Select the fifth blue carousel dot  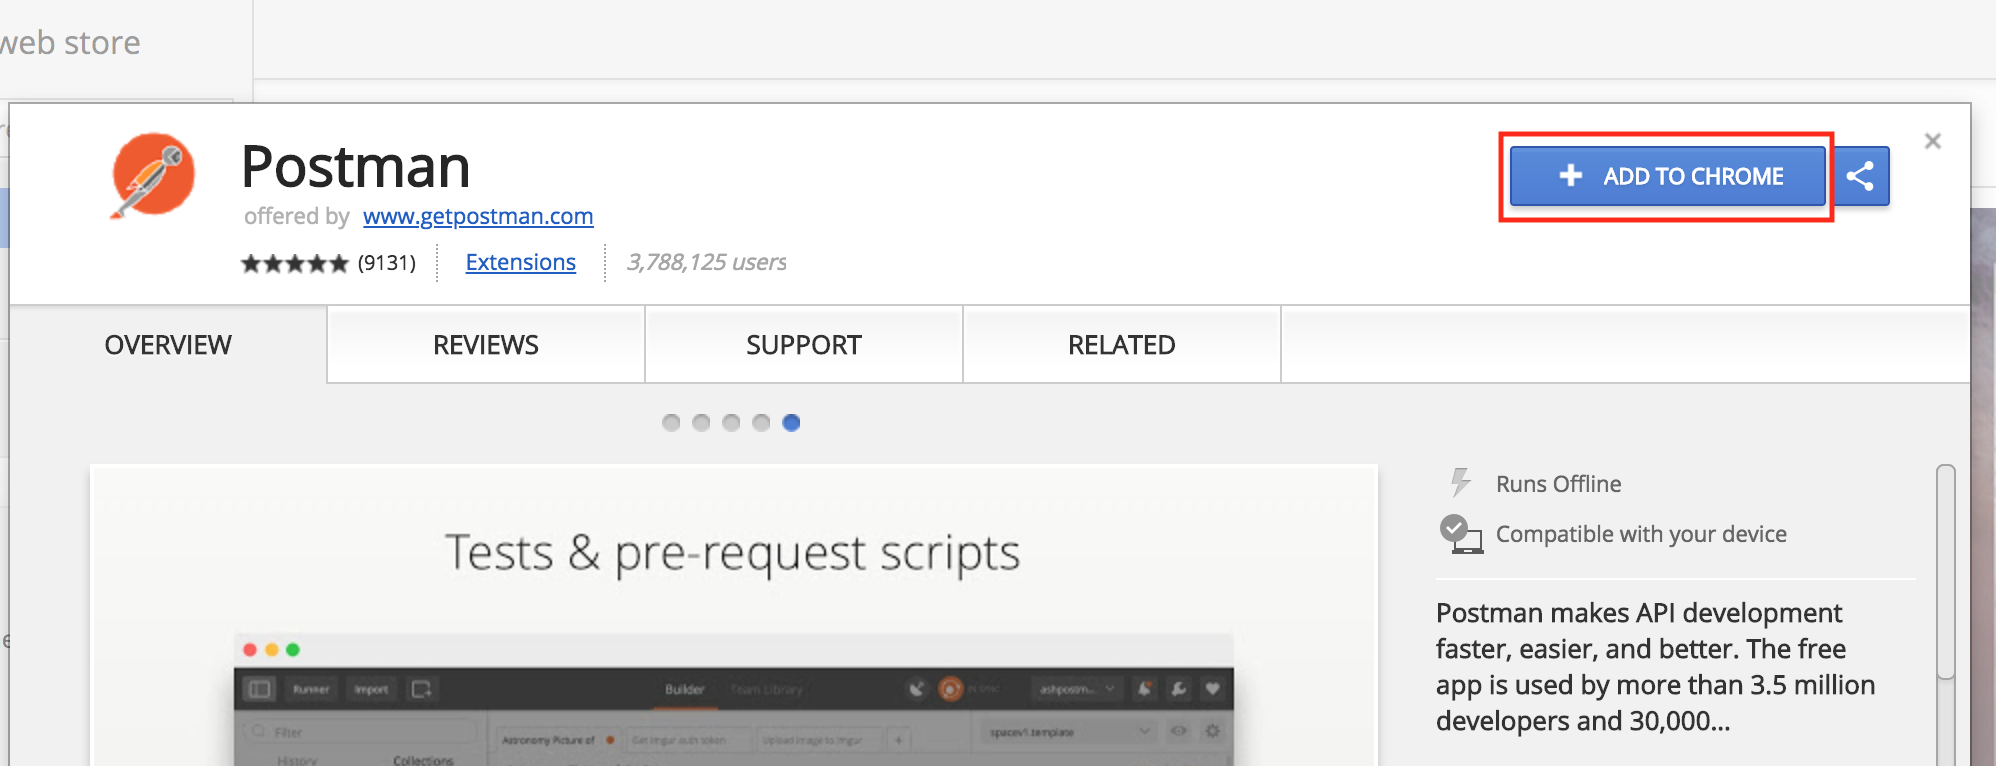791,423
